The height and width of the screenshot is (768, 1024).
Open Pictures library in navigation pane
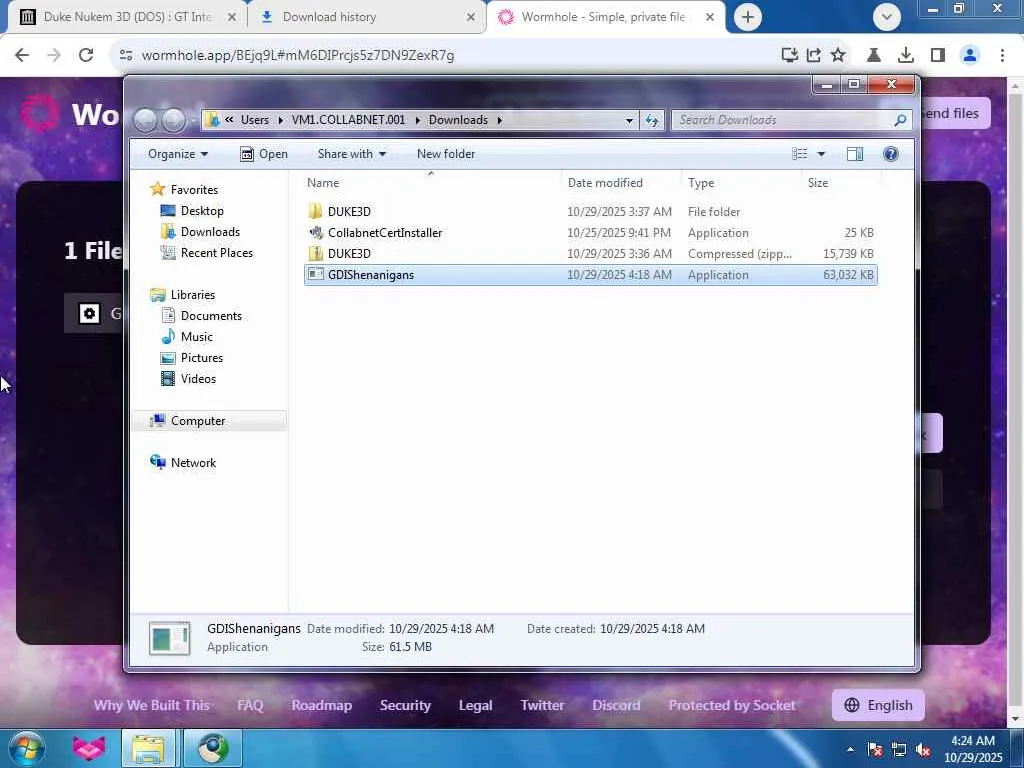[x=202, y=358]
